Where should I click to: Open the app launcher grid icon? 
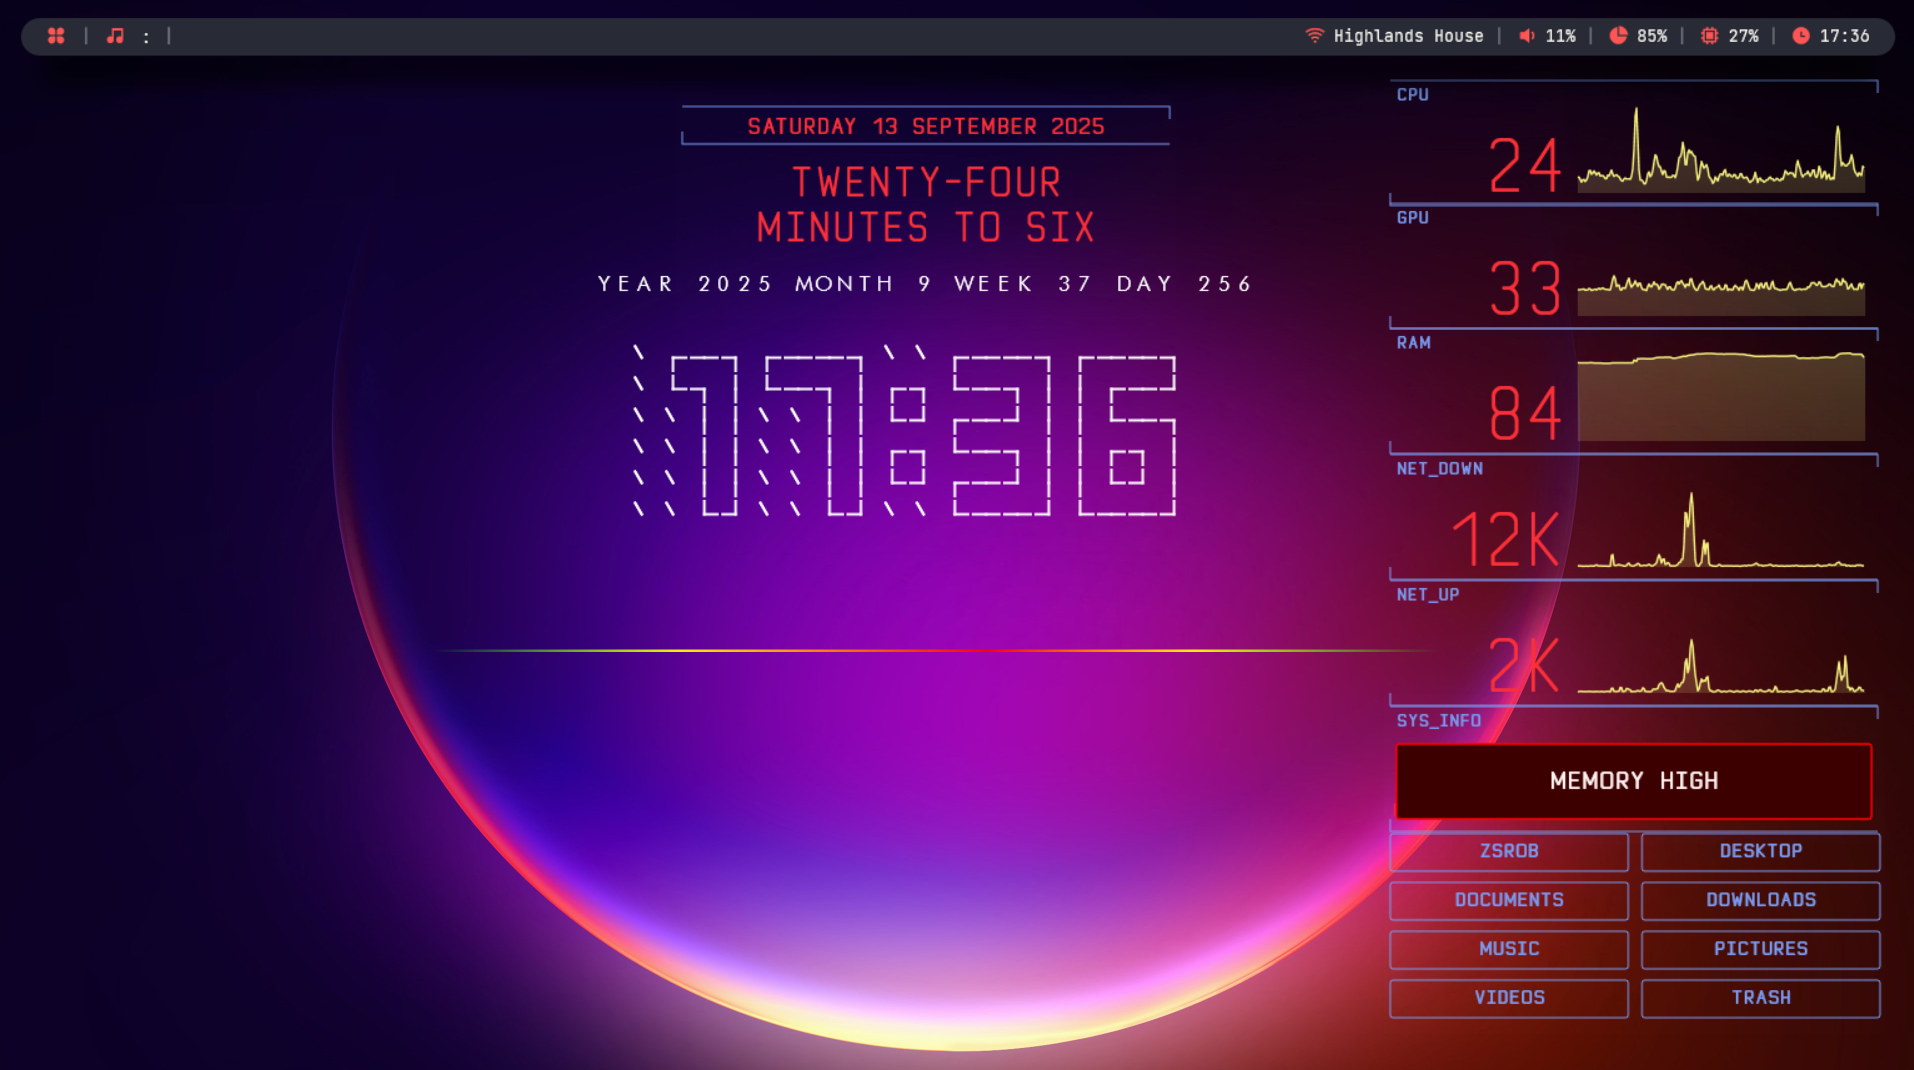[56, 36]
